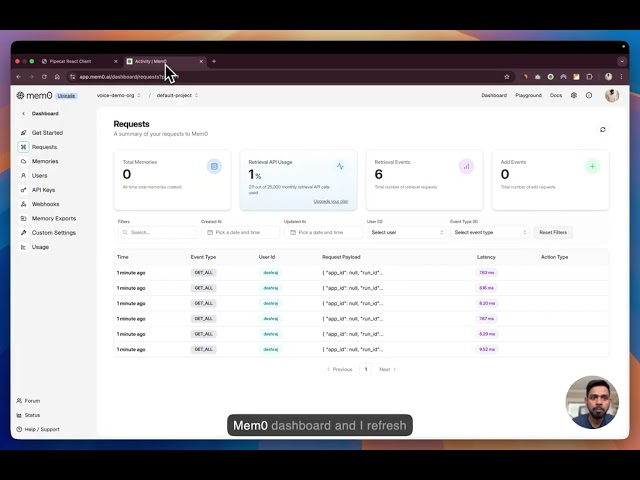Open the user avatar menu

pyautogui.click(x=611, y=96)
